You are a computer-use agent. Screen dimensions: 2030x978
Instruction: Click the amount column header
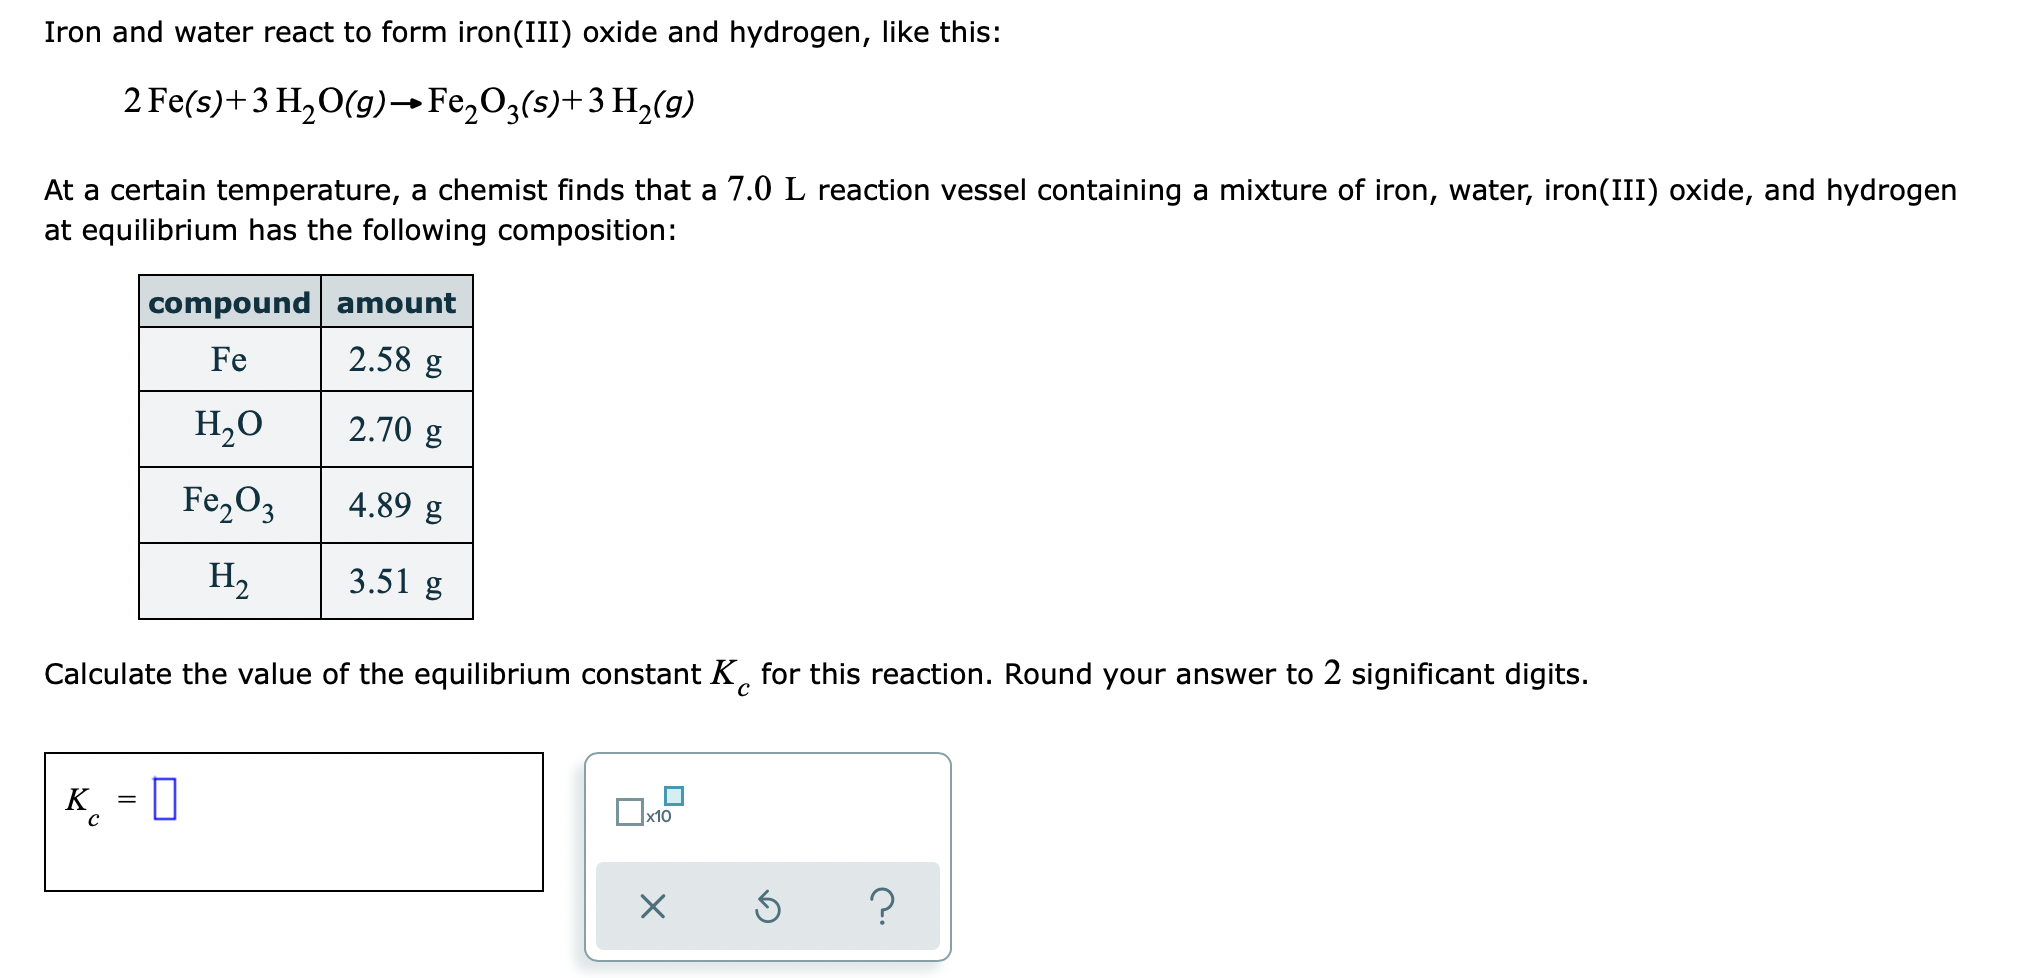click(x=396, y=302)
